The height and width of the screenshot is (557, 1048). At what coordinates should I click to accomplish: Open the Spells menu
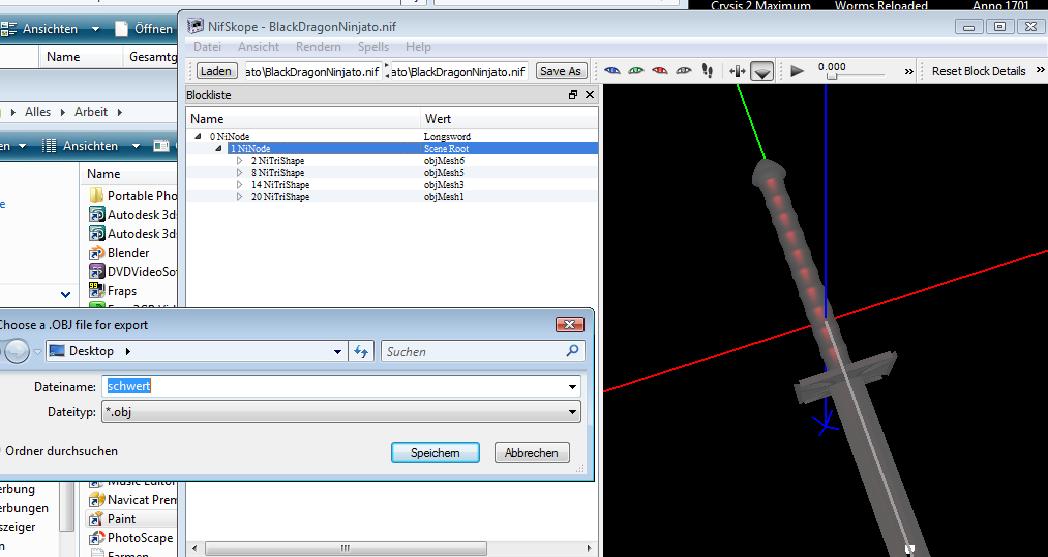(x=373, y=47)
